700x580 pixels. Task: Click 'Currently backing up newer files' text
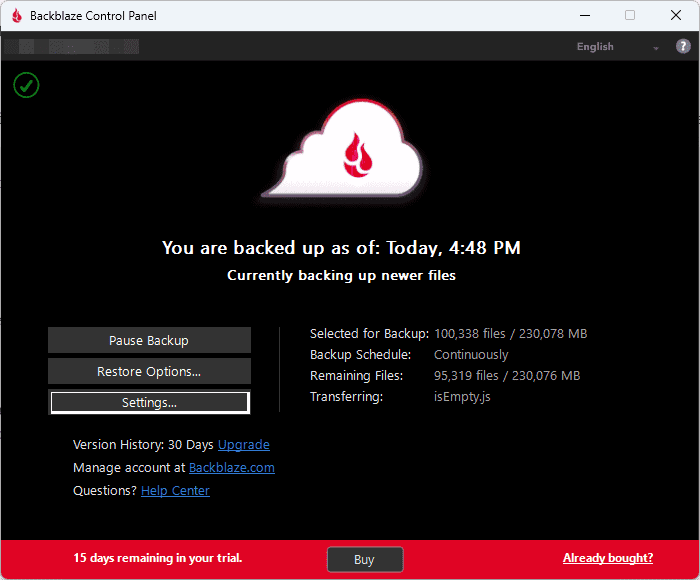[x=341, y=275]
